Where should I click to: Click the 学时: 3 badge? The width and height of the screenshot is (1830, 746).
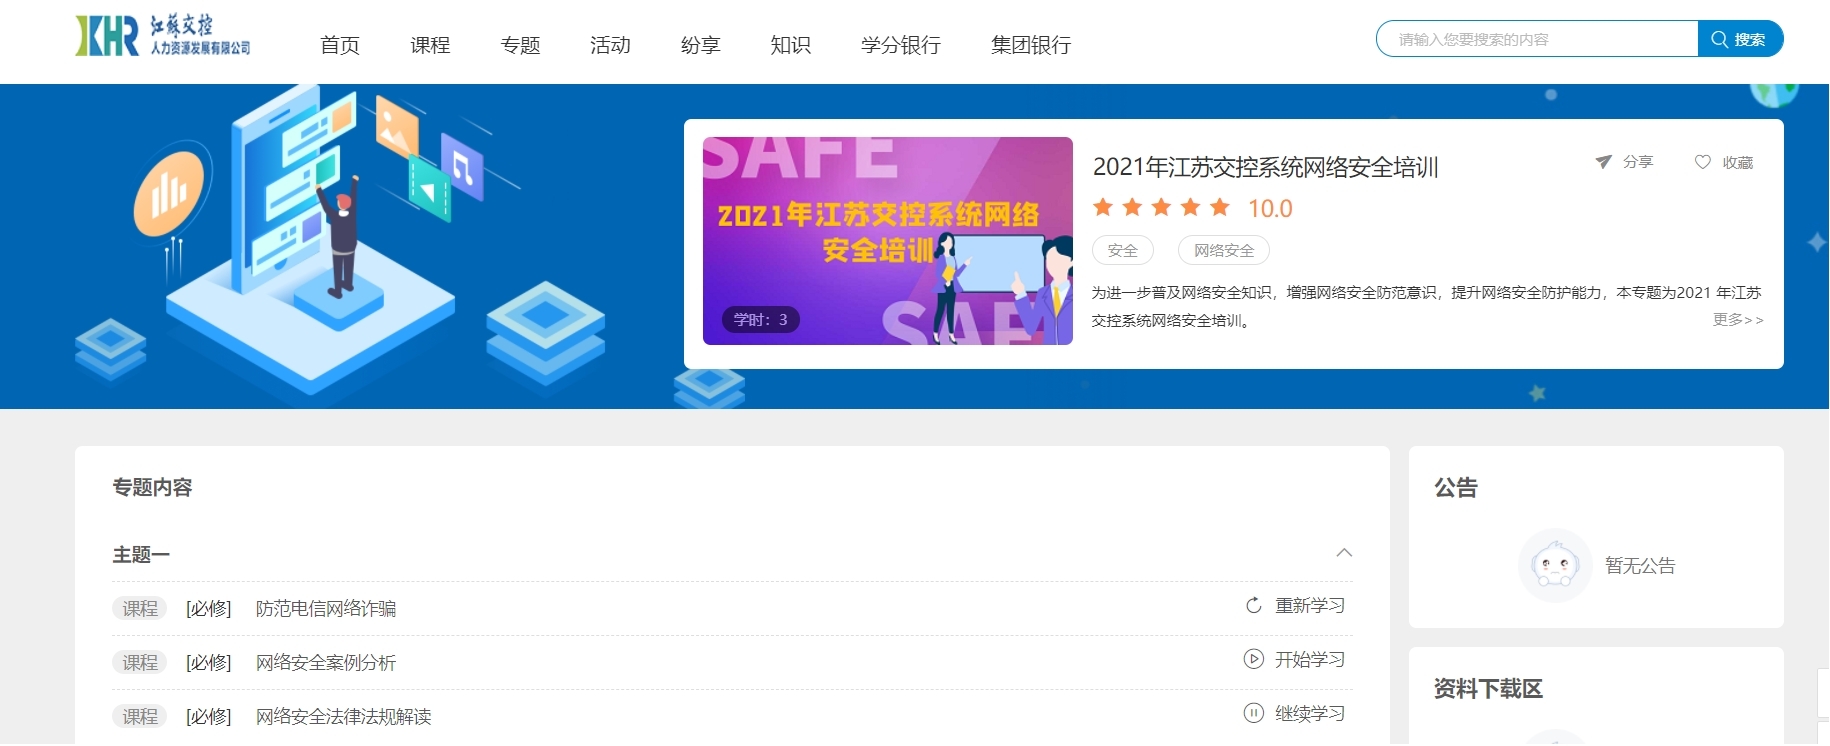pos(760,320)
